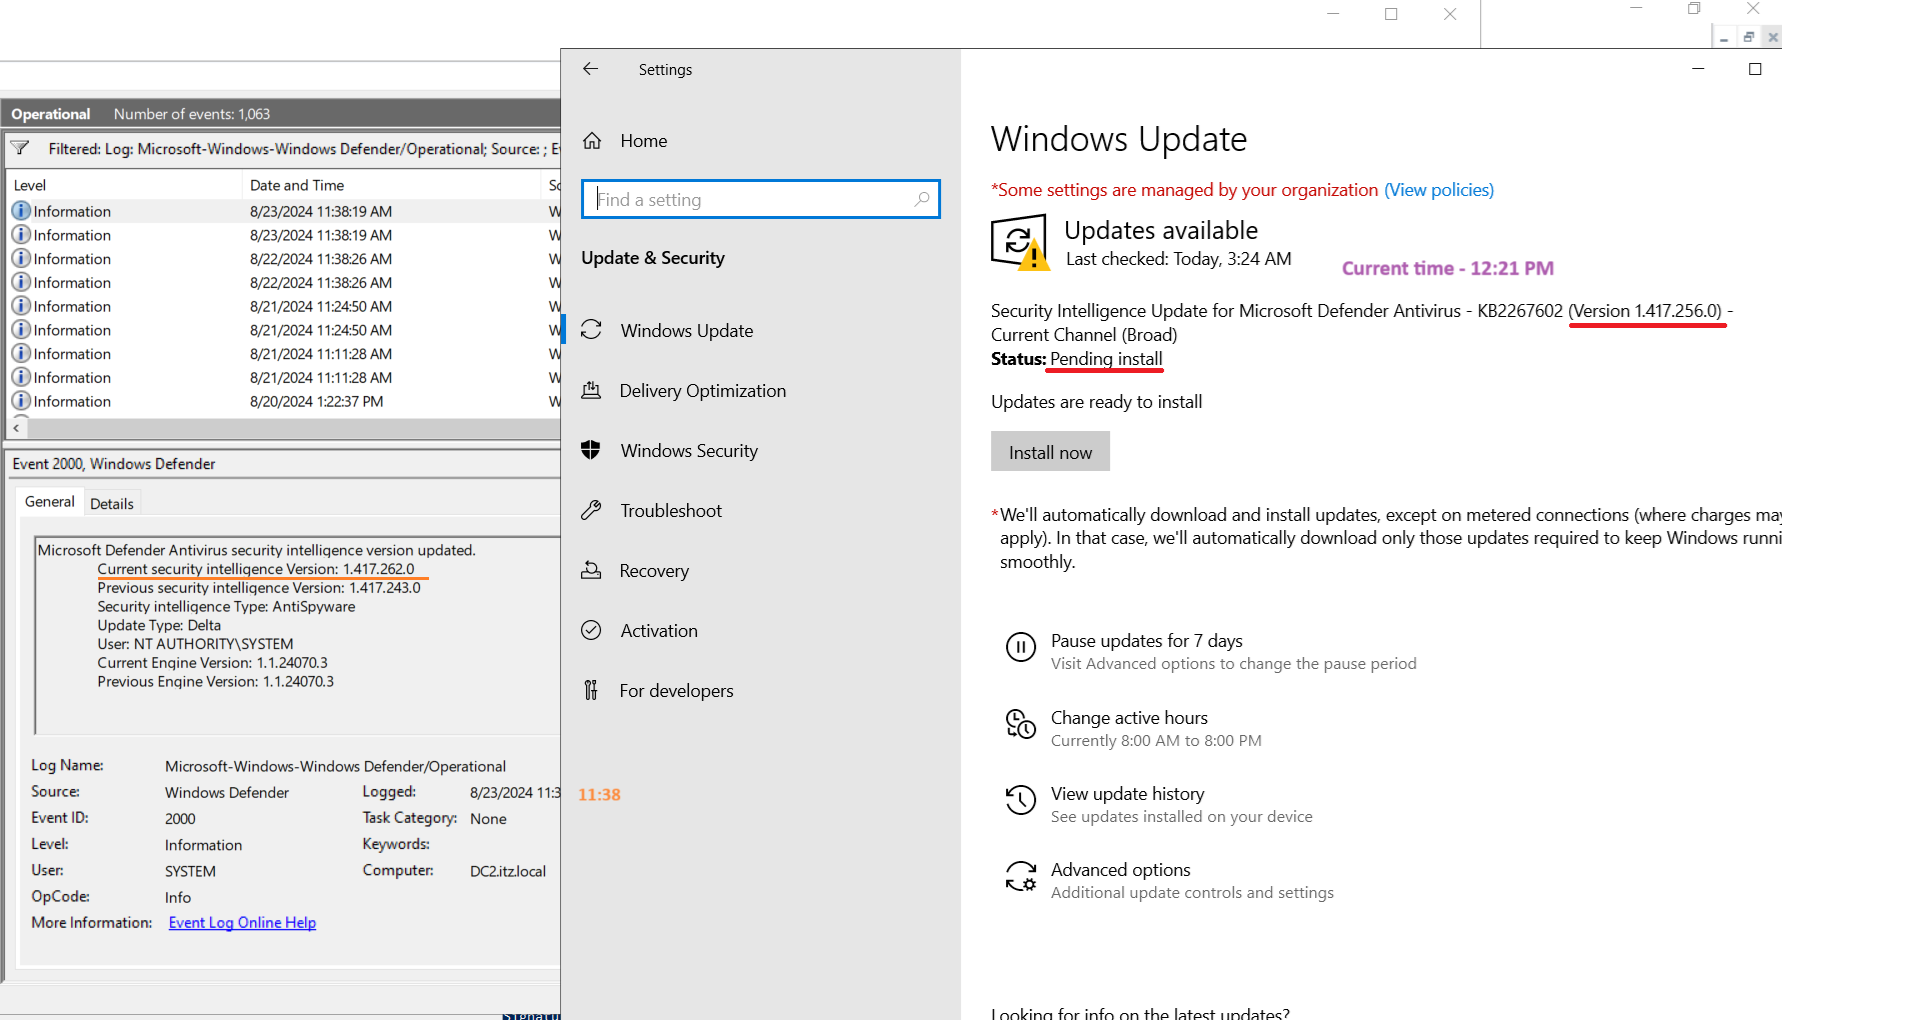Open Delivery Optimization icon in sidebar

(591, 390)
